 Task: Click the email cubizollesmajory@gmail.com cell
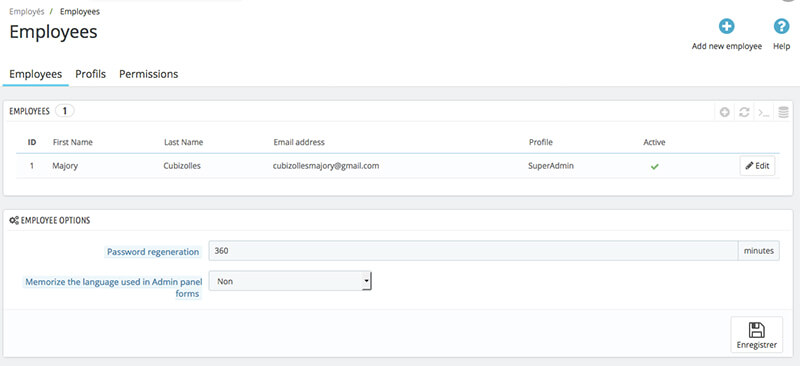point(326,166)
